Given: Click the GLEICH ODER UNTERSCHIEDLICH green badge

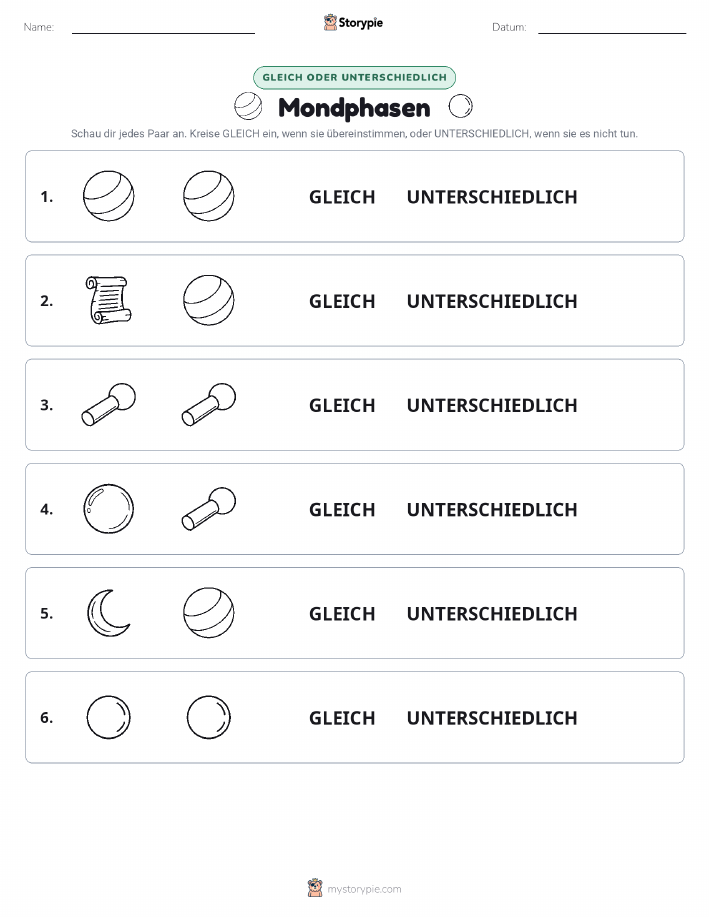Looking at the screenshot, I should tap(354, 77).
